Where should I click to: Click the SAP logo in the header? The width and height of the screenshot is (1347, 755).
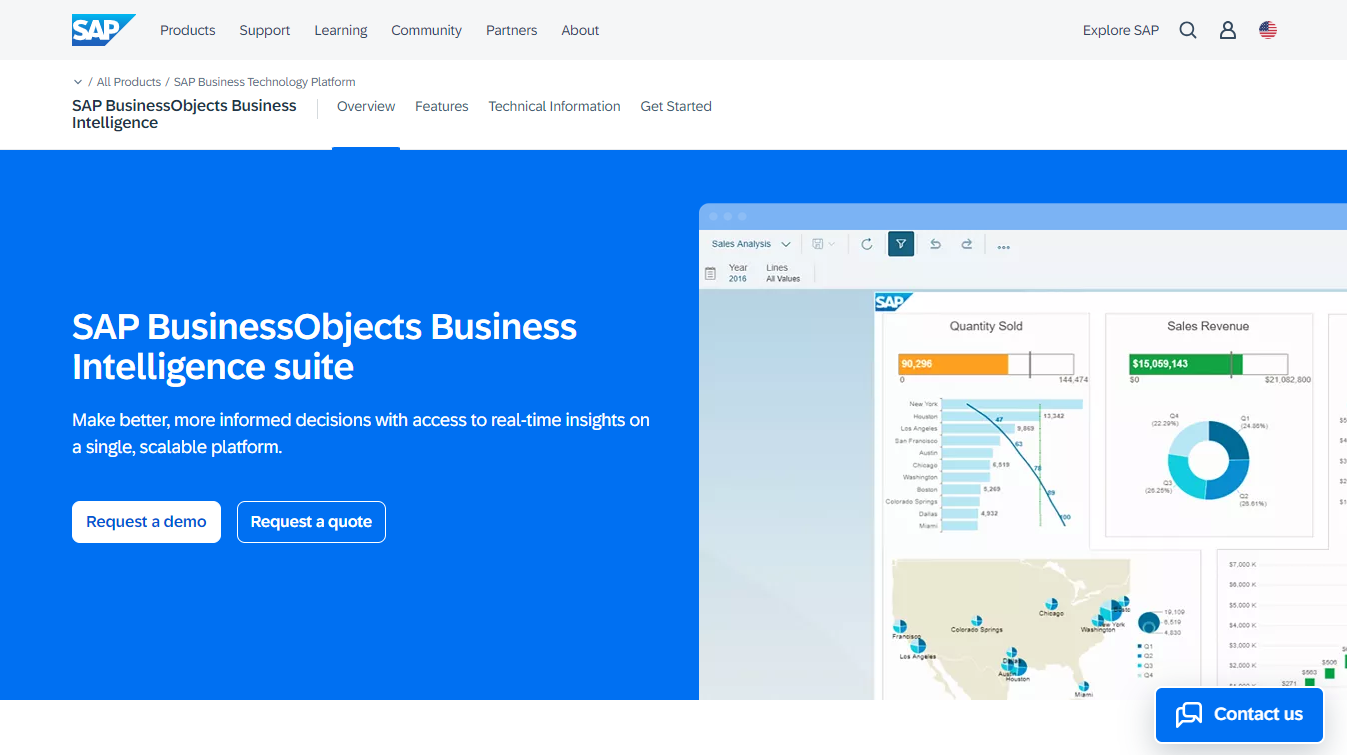pos(103,30)
